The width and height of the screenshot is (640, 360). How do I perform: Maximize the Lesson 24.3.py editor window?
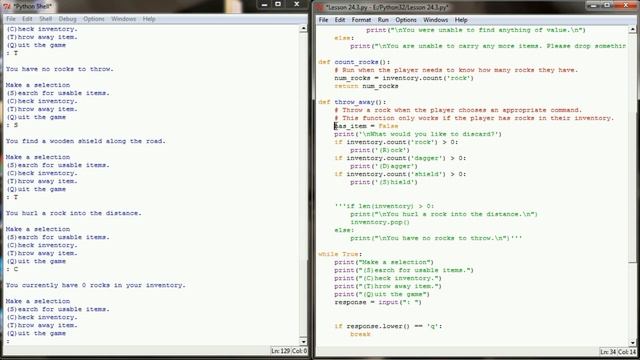coord(607,5)
